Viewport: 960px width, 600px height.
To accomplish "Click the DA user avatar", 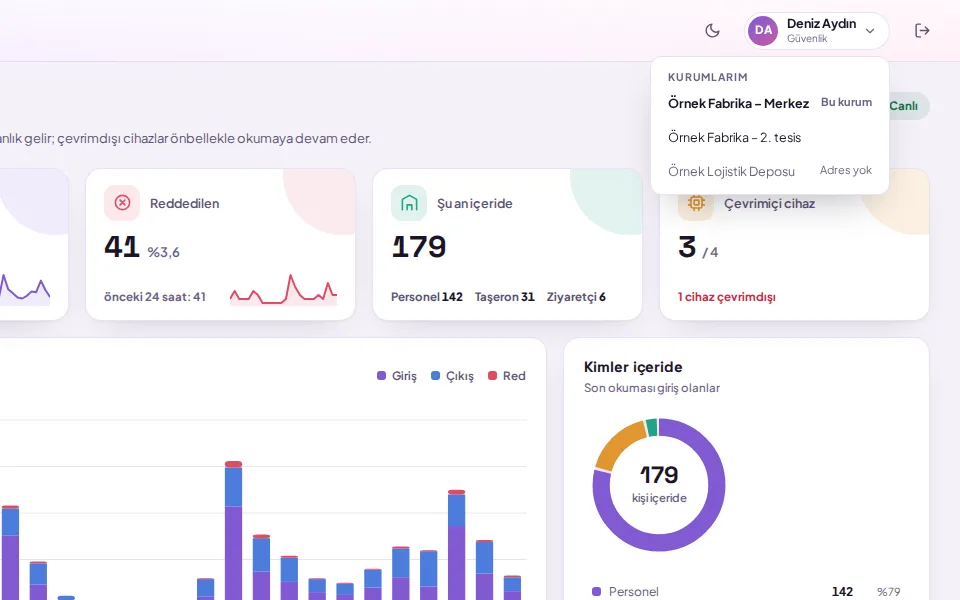I will [x=763, y=31].
